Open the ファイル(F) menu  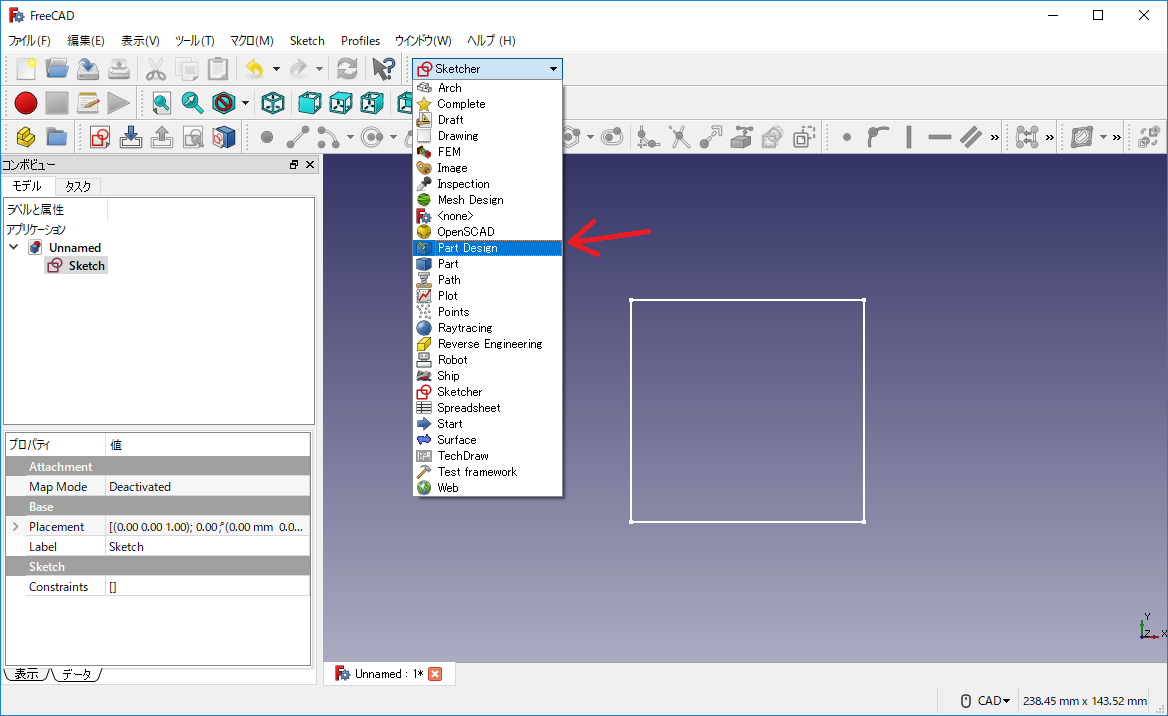[x=30, y=40]
